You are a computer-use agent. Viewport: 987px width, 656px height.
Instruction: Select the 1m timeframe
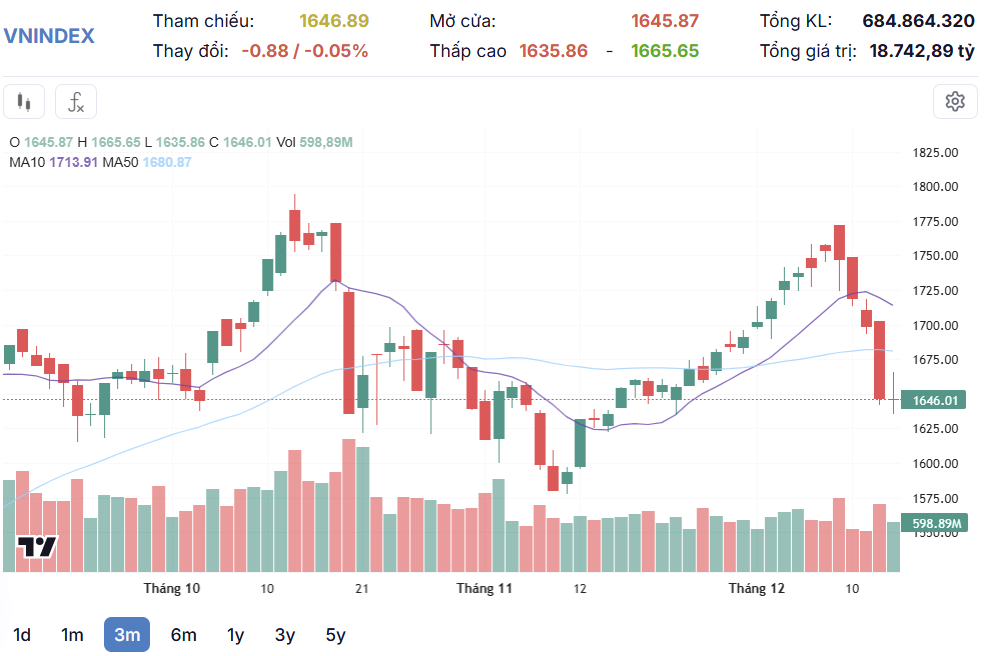click(x=72, y=635)
